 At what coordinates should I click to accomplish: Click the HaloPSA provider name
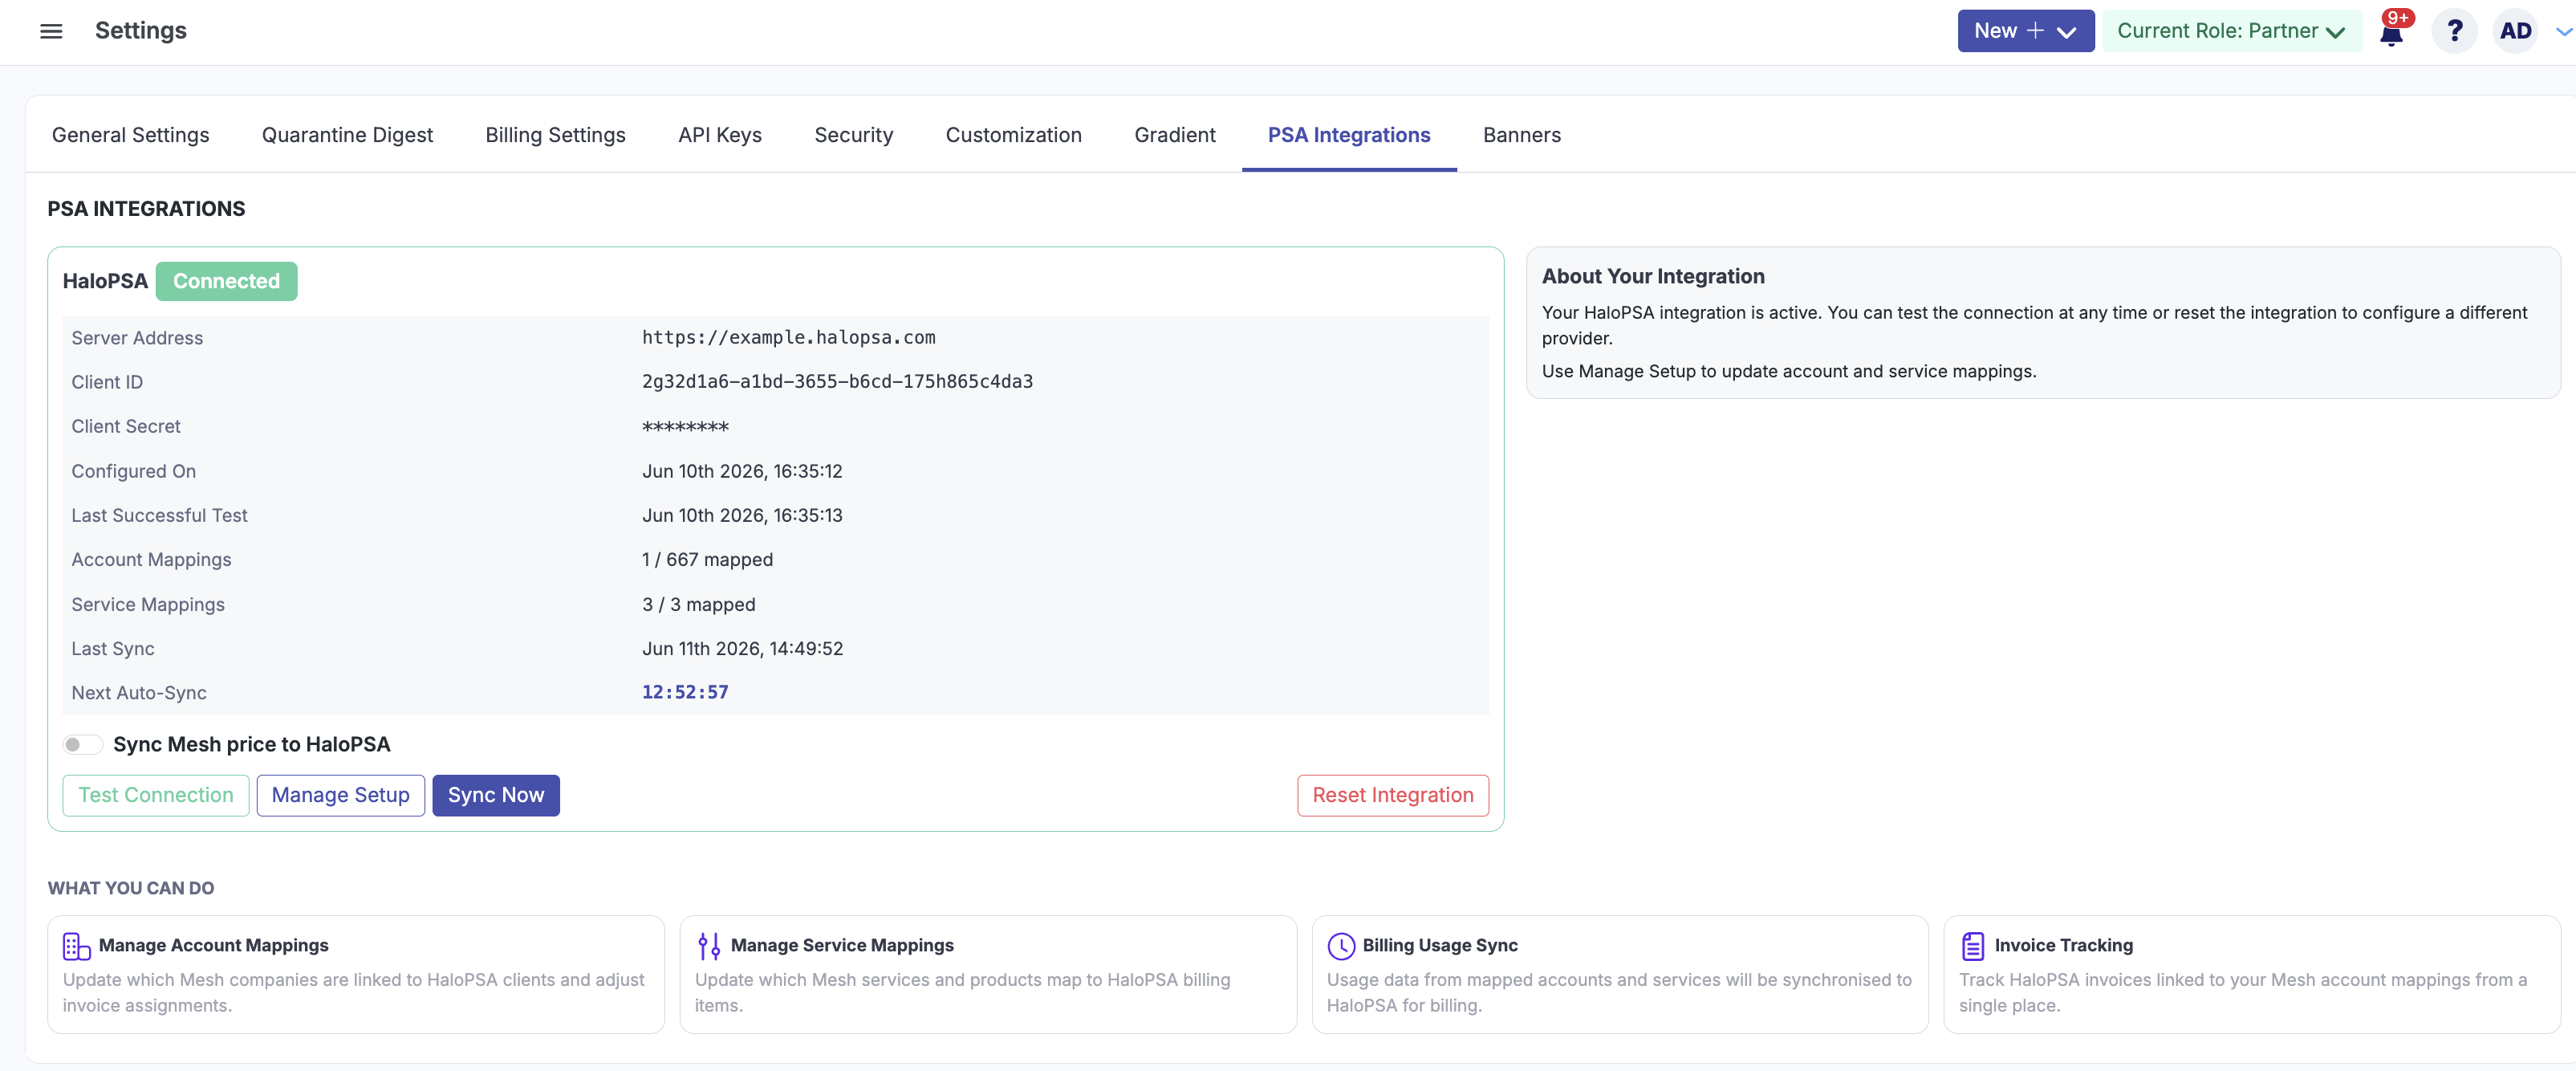(x=105, y=282)
